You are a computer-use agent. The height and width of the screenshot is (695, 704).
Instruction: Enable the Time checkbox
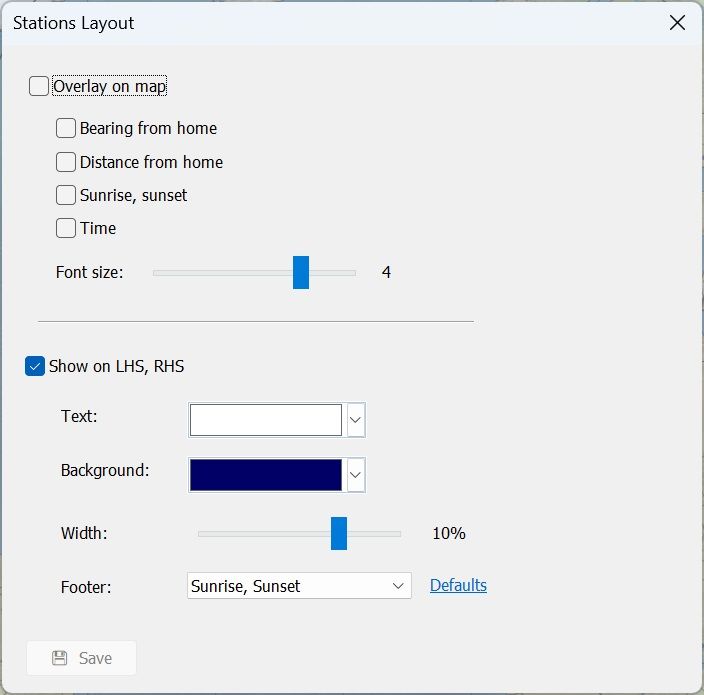point(66,228)
